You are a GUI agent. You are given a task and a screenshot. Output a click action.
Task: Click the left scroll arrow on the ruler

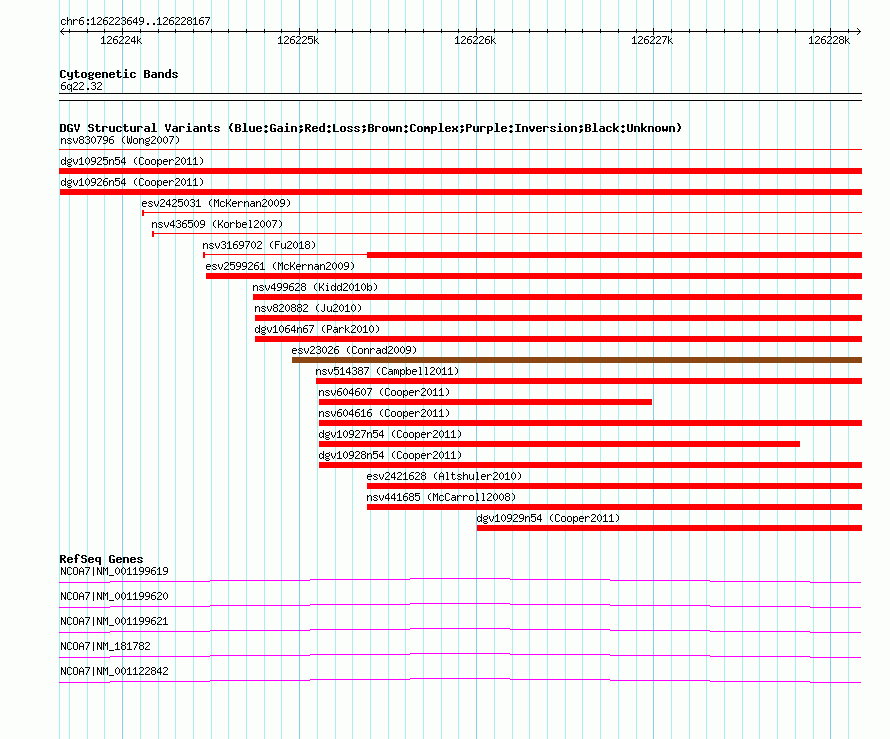(62, 32)
